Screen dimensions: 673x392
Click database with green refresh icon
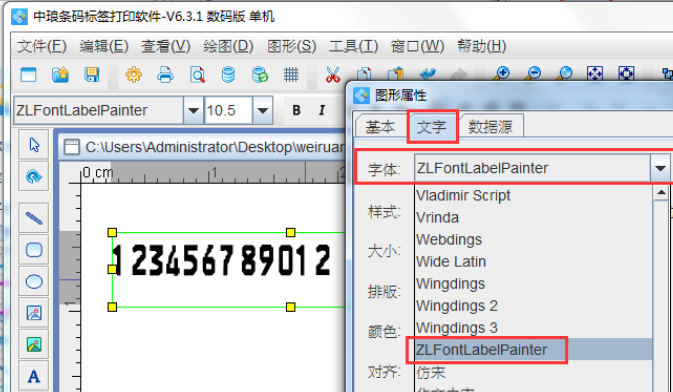260,75
